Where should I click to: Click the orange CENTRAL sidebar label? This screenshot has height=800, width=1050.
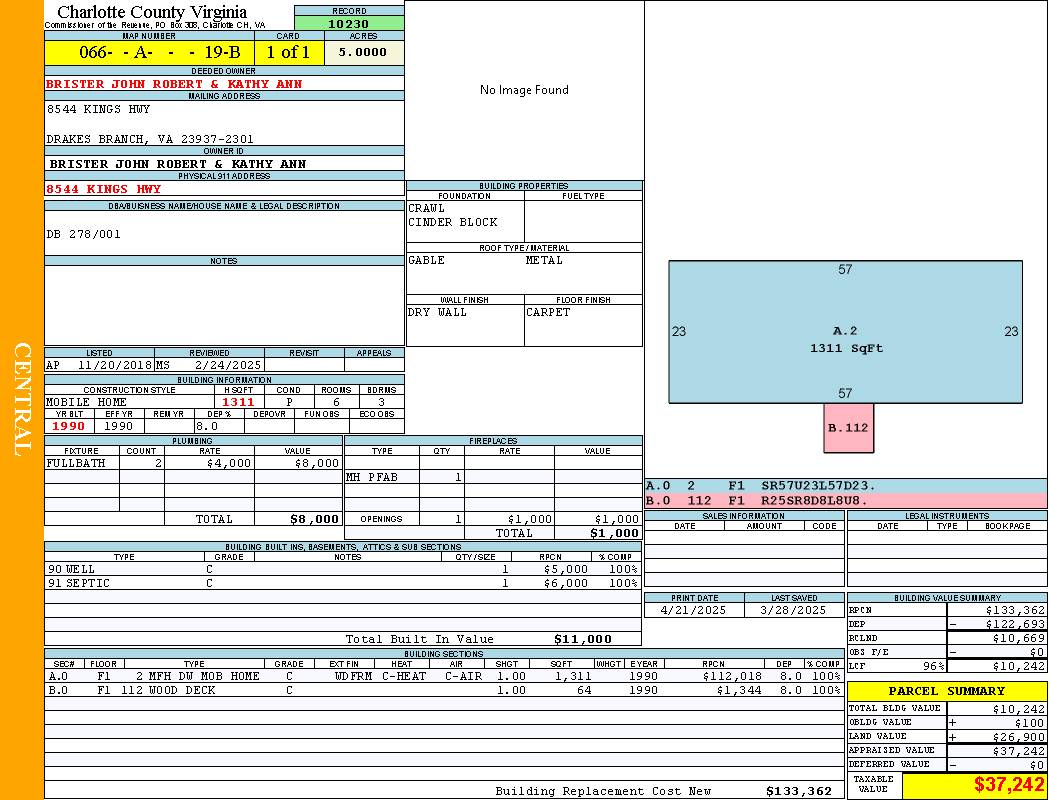(x=22, y=400)
